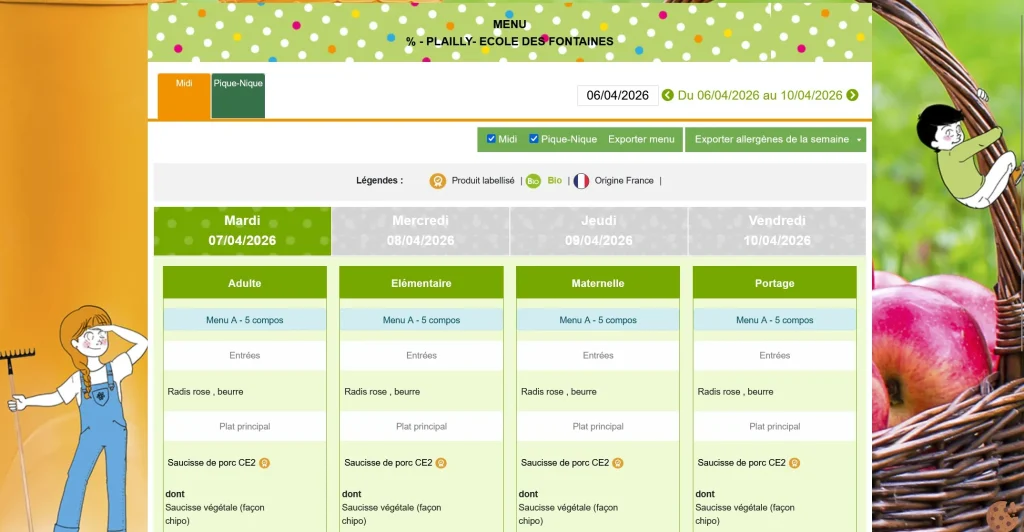Select the orange Midi tab
Screen dimensions: 1024x532
tap(184, 96)
